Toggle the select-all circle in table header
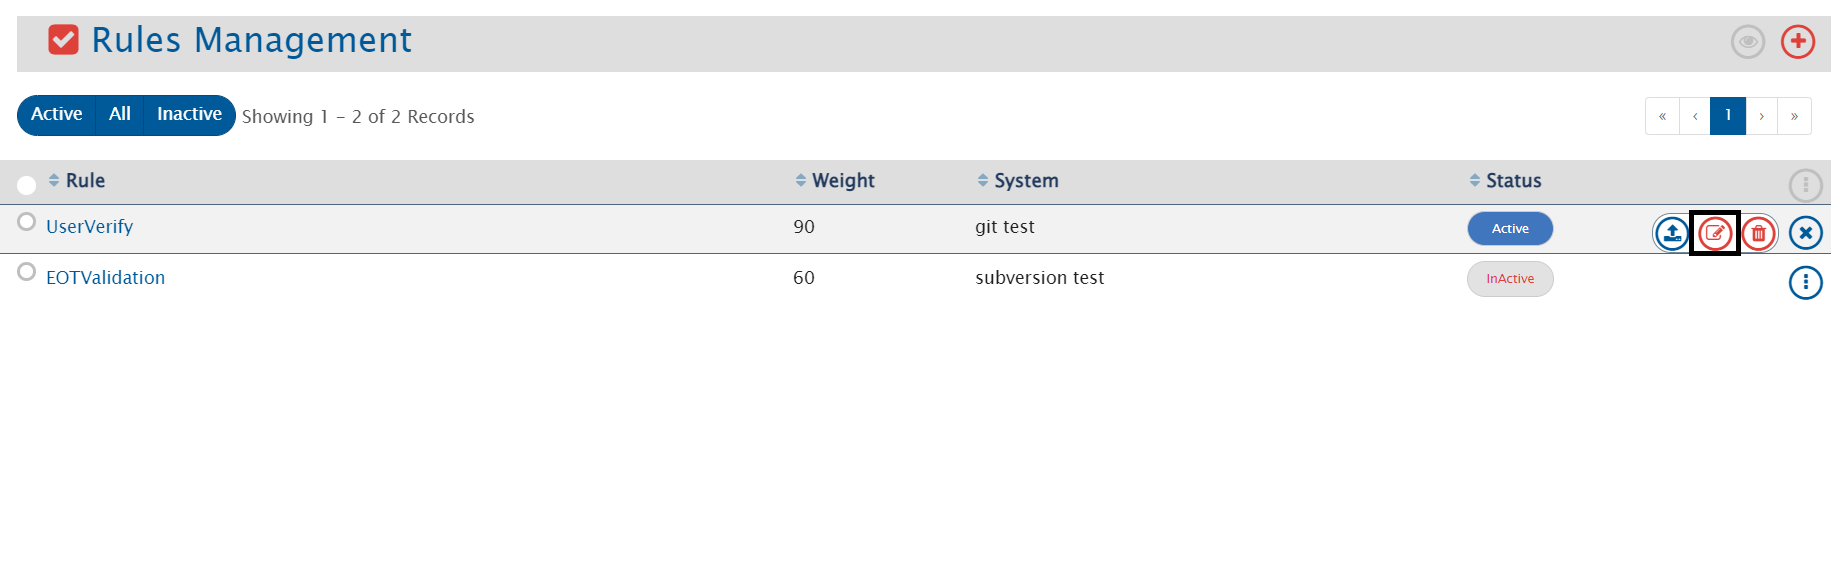Image resolution: width=1831 pixels, height=576 pixels. (27, 185)
